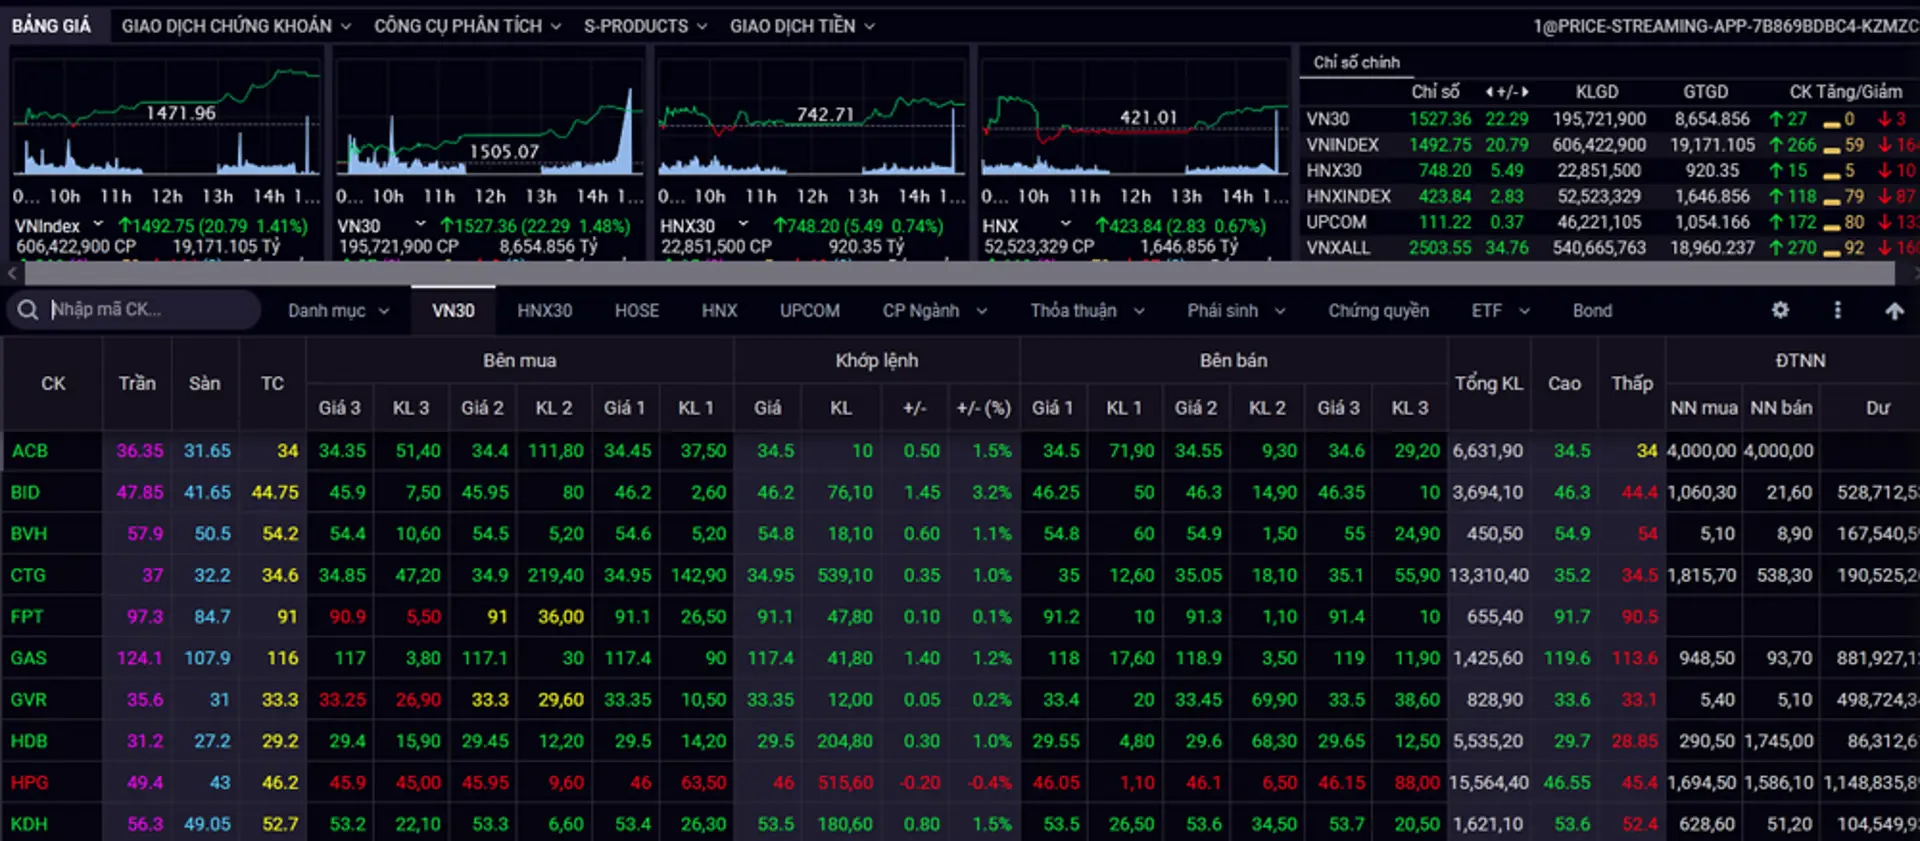This screenshot has height=841, width=1920.
Task: Click HPG ticker in the price table
Action: pyautogui.click(x=29, y=783)
